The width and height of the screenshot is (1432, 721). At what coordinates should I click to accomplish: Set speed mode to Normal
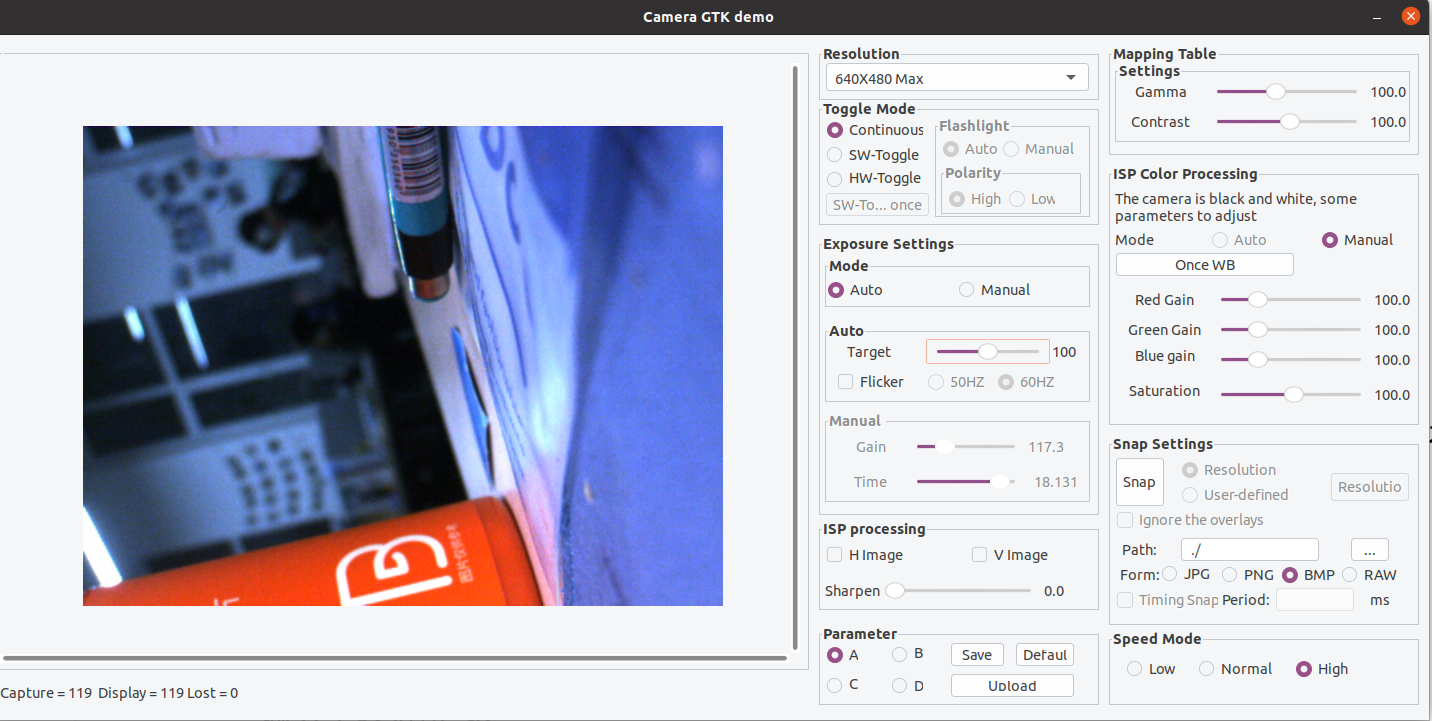coord(1207,669)
